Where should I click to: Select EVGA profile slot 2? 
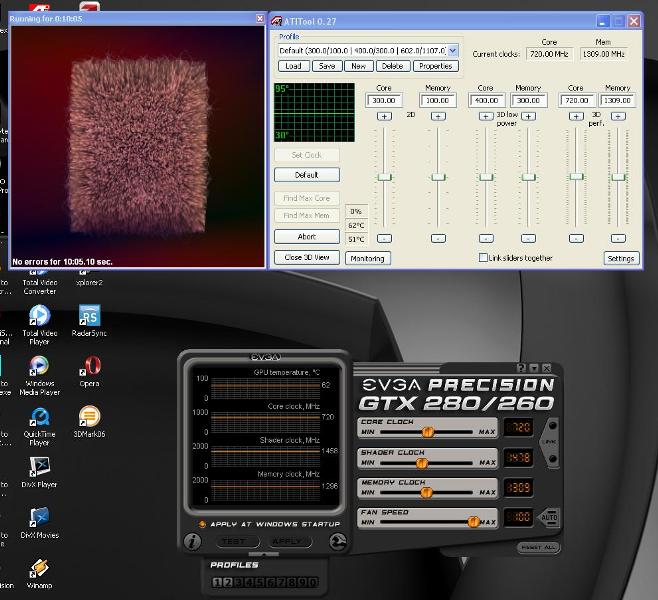(227, 582)
